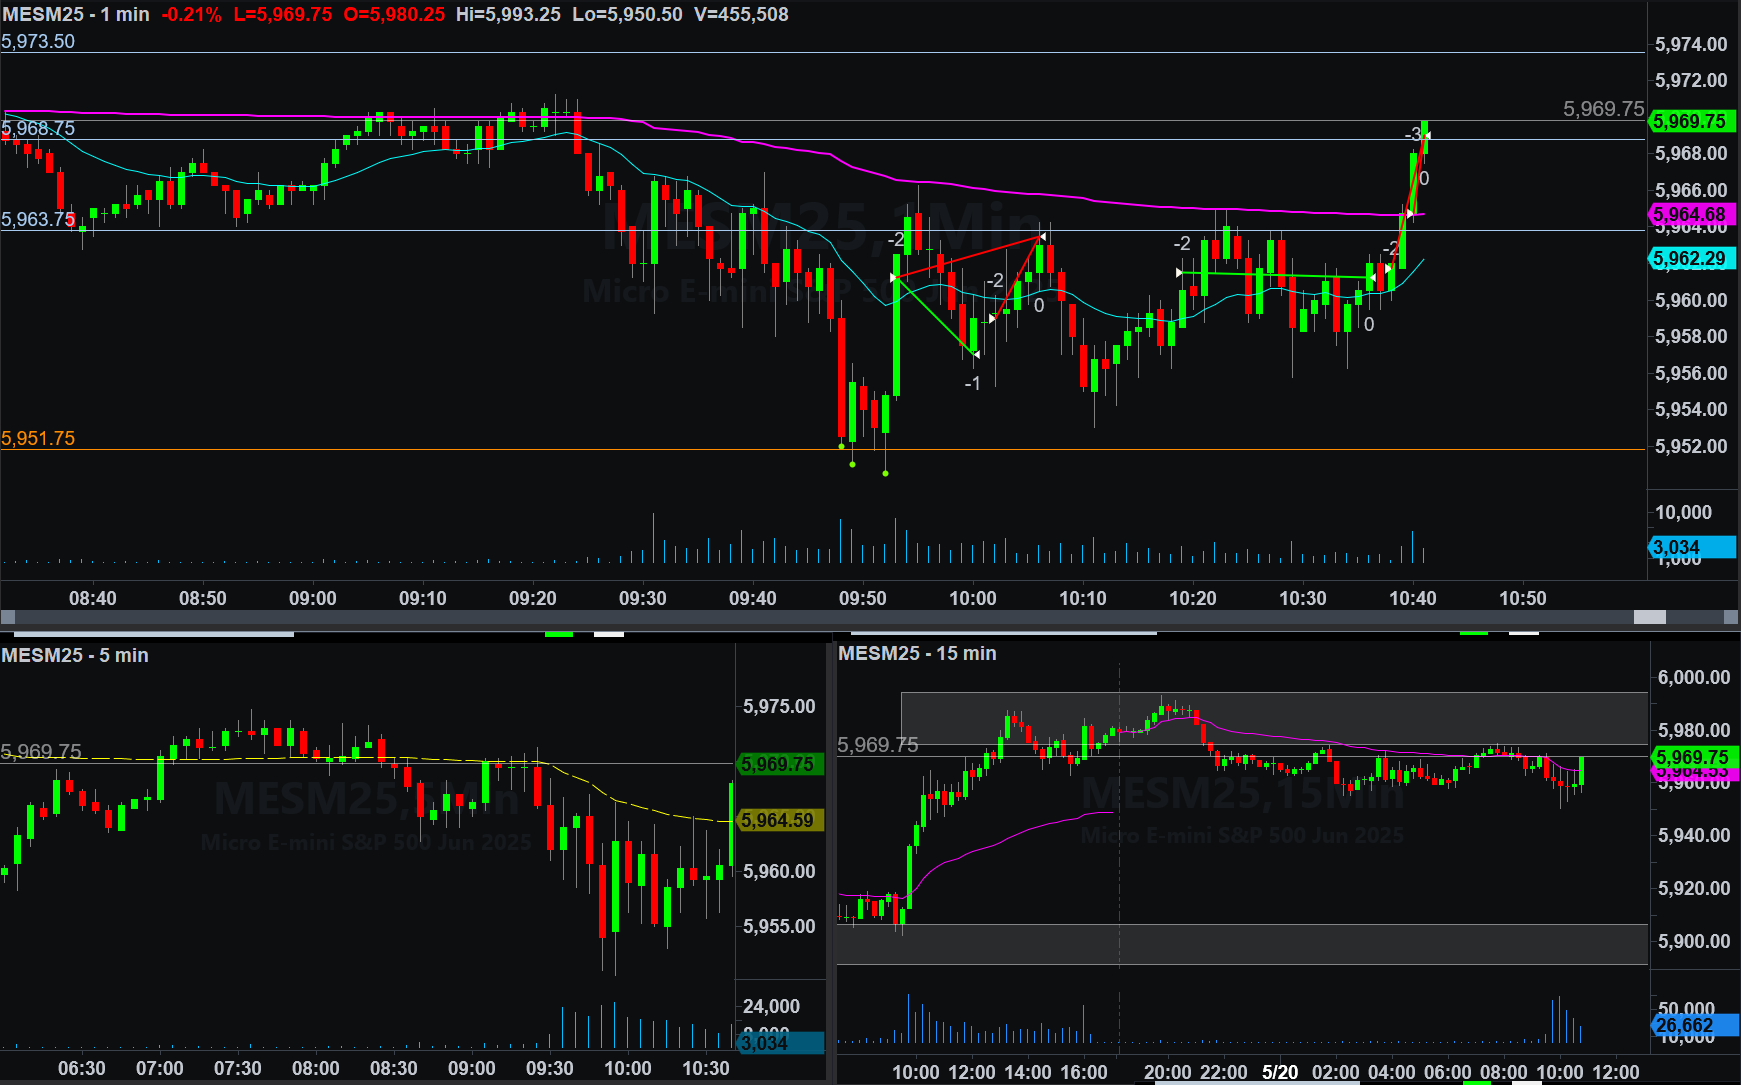Select the cyan 5,962.29 moving average tag
The width and height of the screenshot is (1741, 1085).
pyautogui.click(x=1690, y=259)
